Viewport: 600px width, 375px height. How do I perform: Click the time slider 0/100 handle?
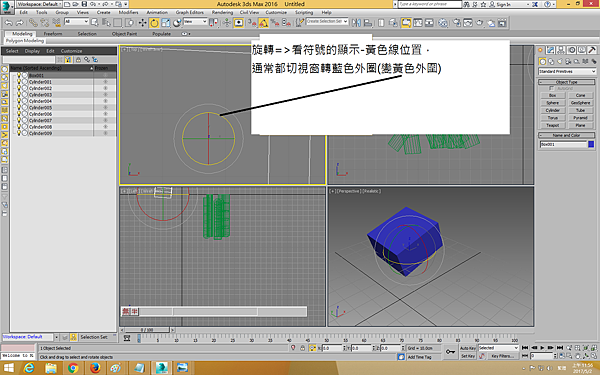click(x=147, y=330)
